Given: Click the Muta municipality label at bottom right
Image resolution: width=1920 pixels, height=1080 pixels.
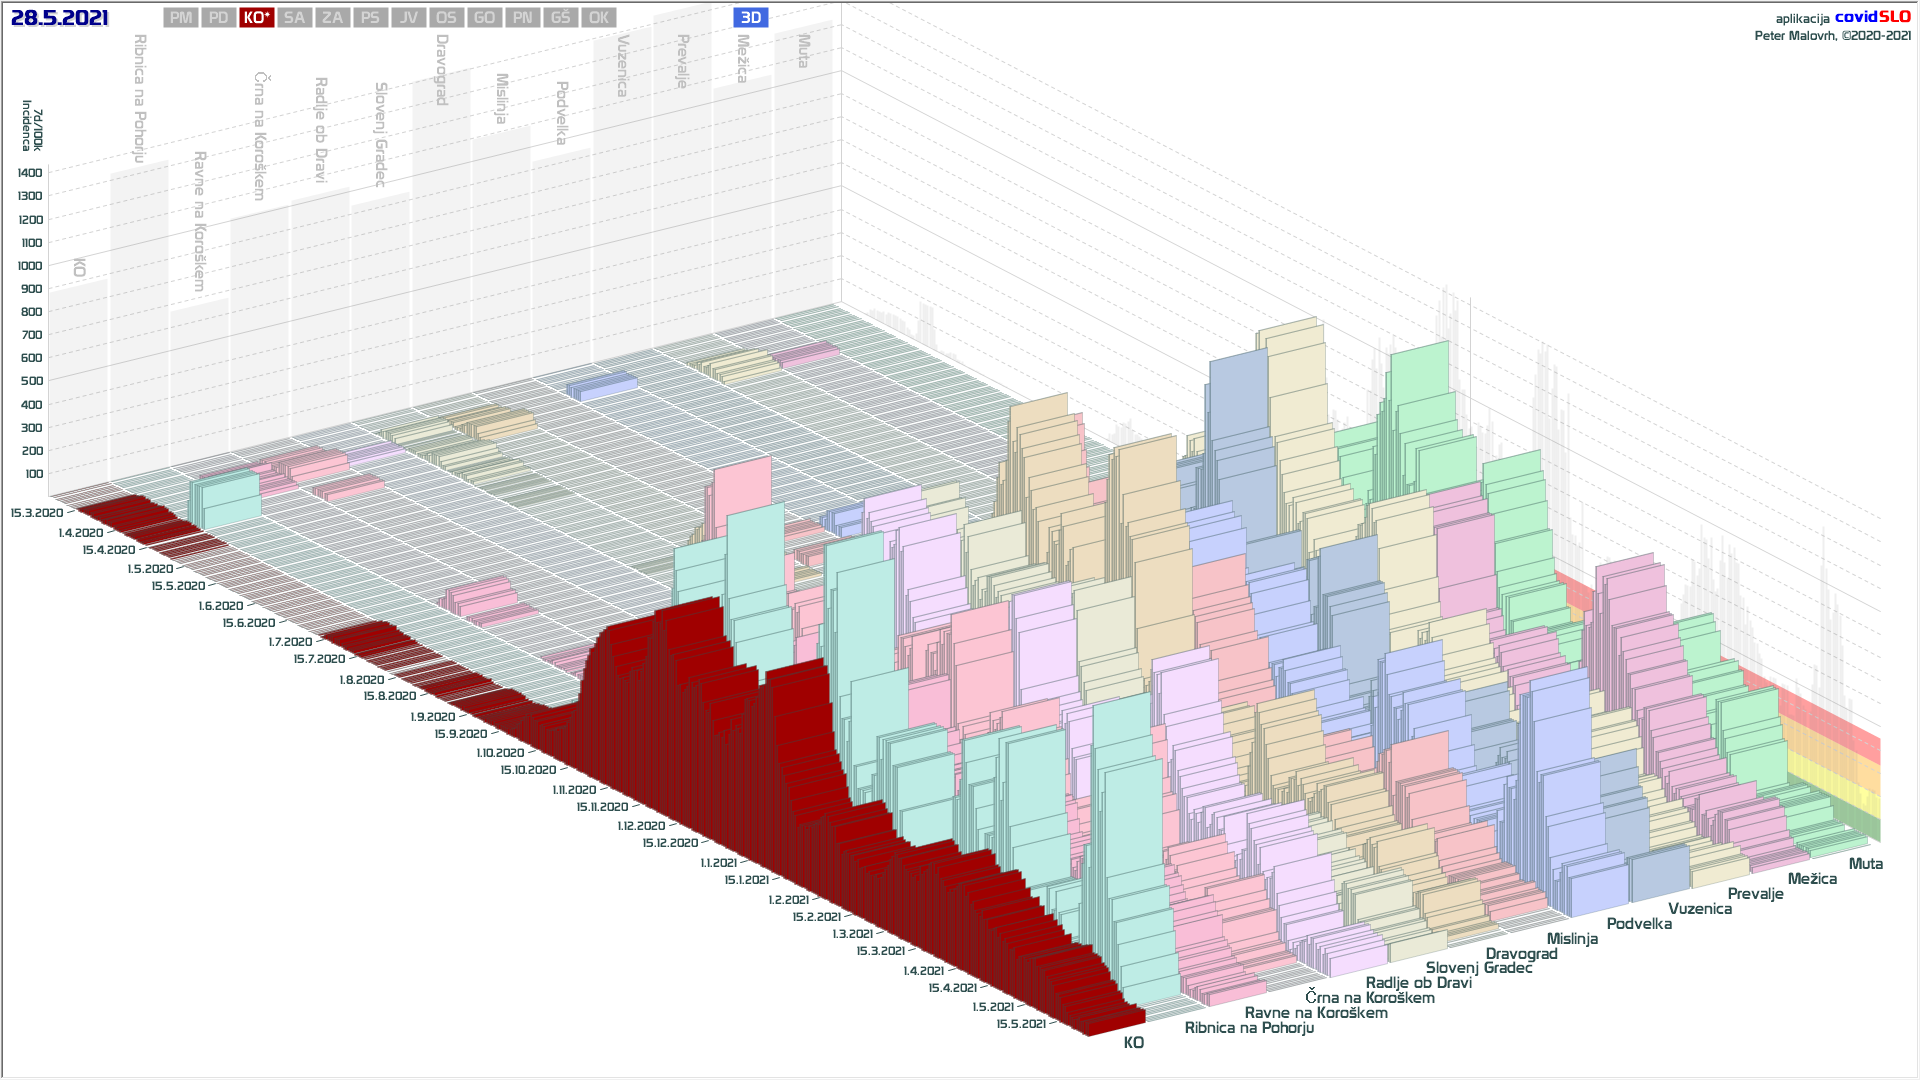Looking at the screenshot, I should (x=1865, y=864).
